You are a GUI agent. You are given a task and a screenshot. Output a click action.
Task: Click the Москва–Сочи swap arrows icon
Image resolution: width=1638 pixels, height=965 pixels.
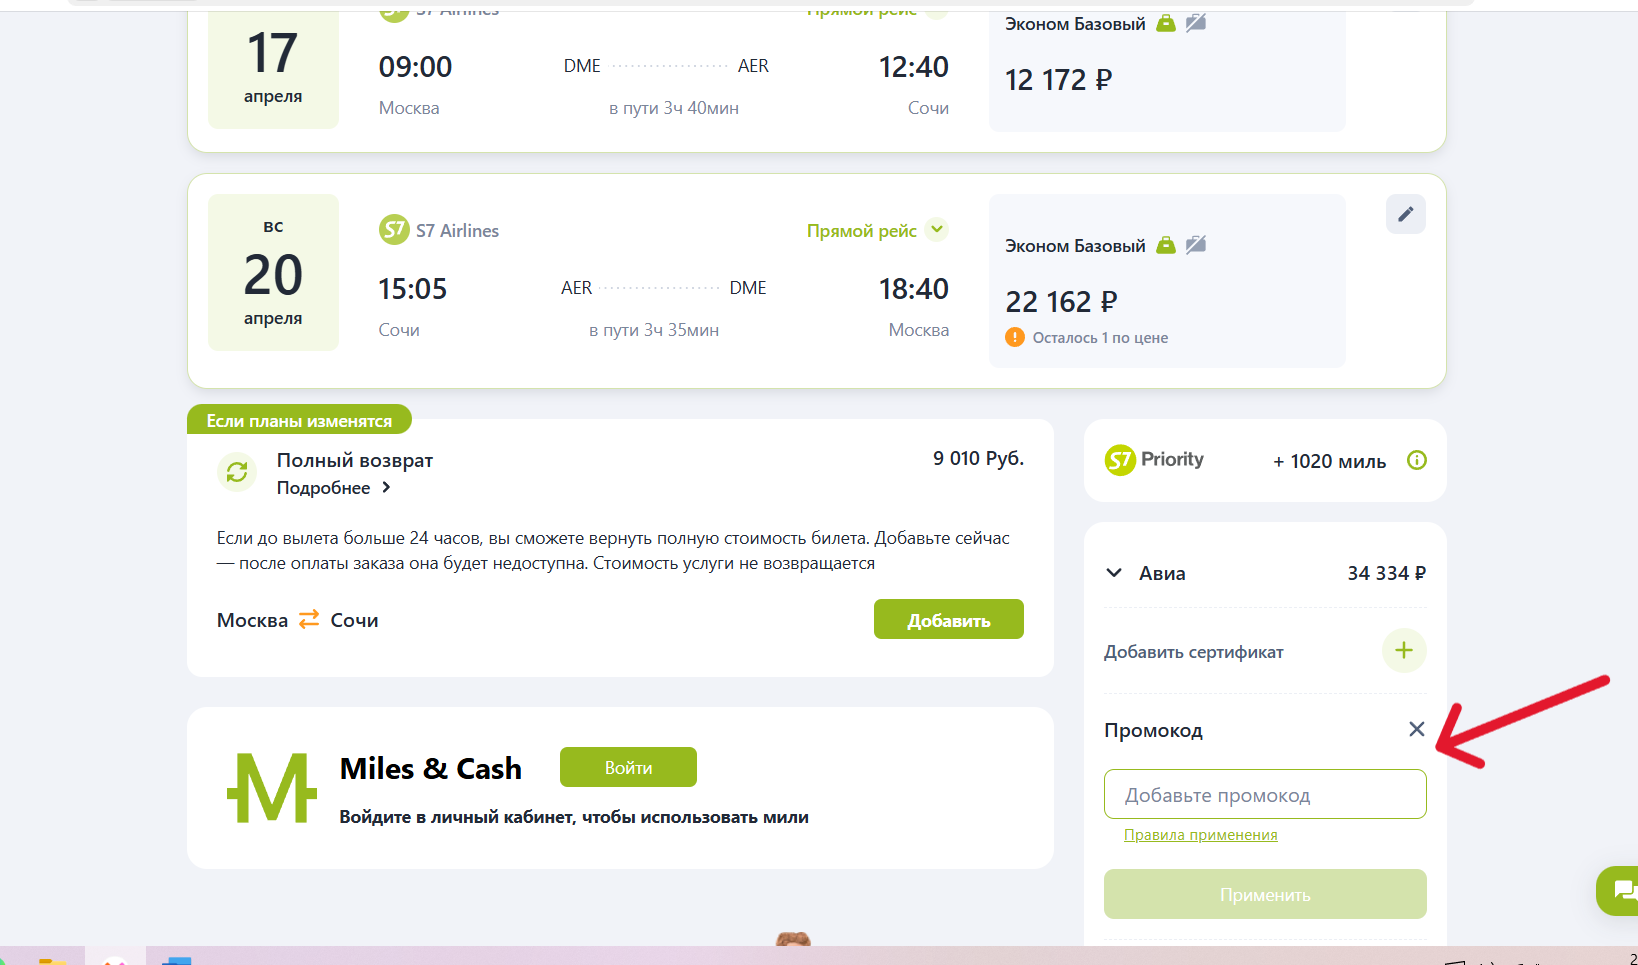tap(309, 619)
